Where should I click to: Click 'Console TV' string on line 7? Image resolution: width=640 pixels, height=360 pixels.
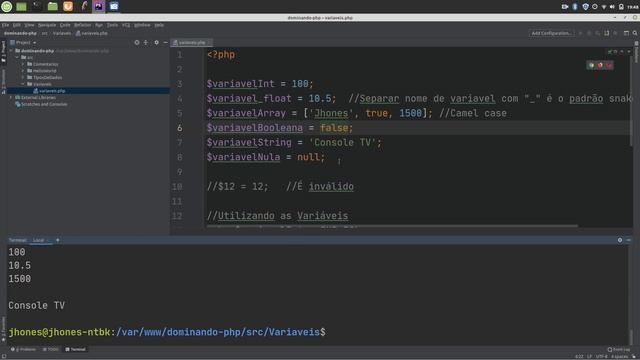[342, 142]
